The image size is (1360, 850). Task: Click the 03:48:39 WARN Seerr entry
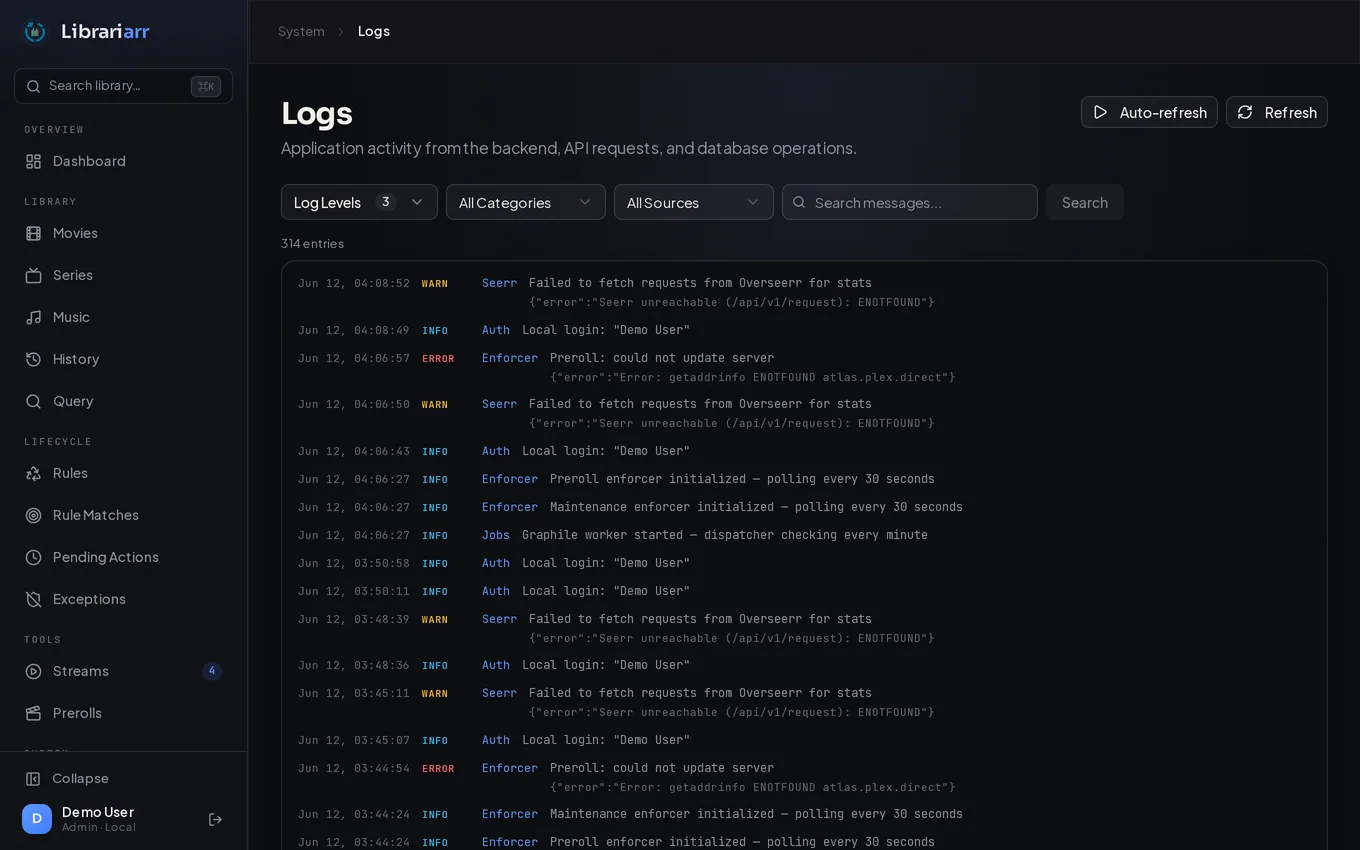pos(804,628)
